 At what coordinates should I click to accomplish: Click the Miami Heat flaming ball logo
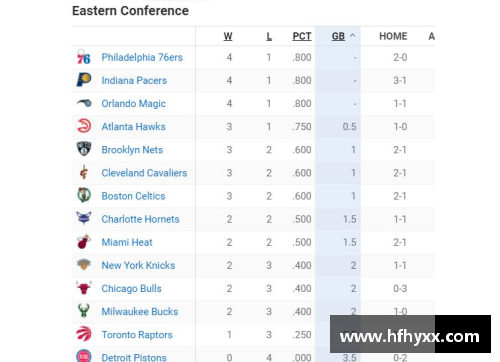pos(84,242)
